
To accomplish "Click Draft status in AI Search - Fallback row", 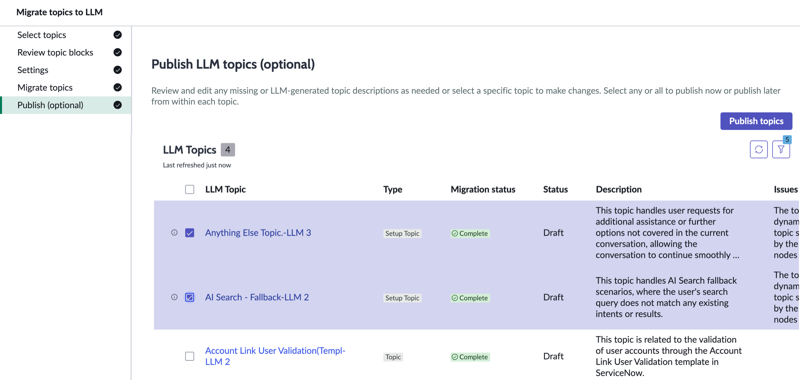I will click(x=554, y=297).
